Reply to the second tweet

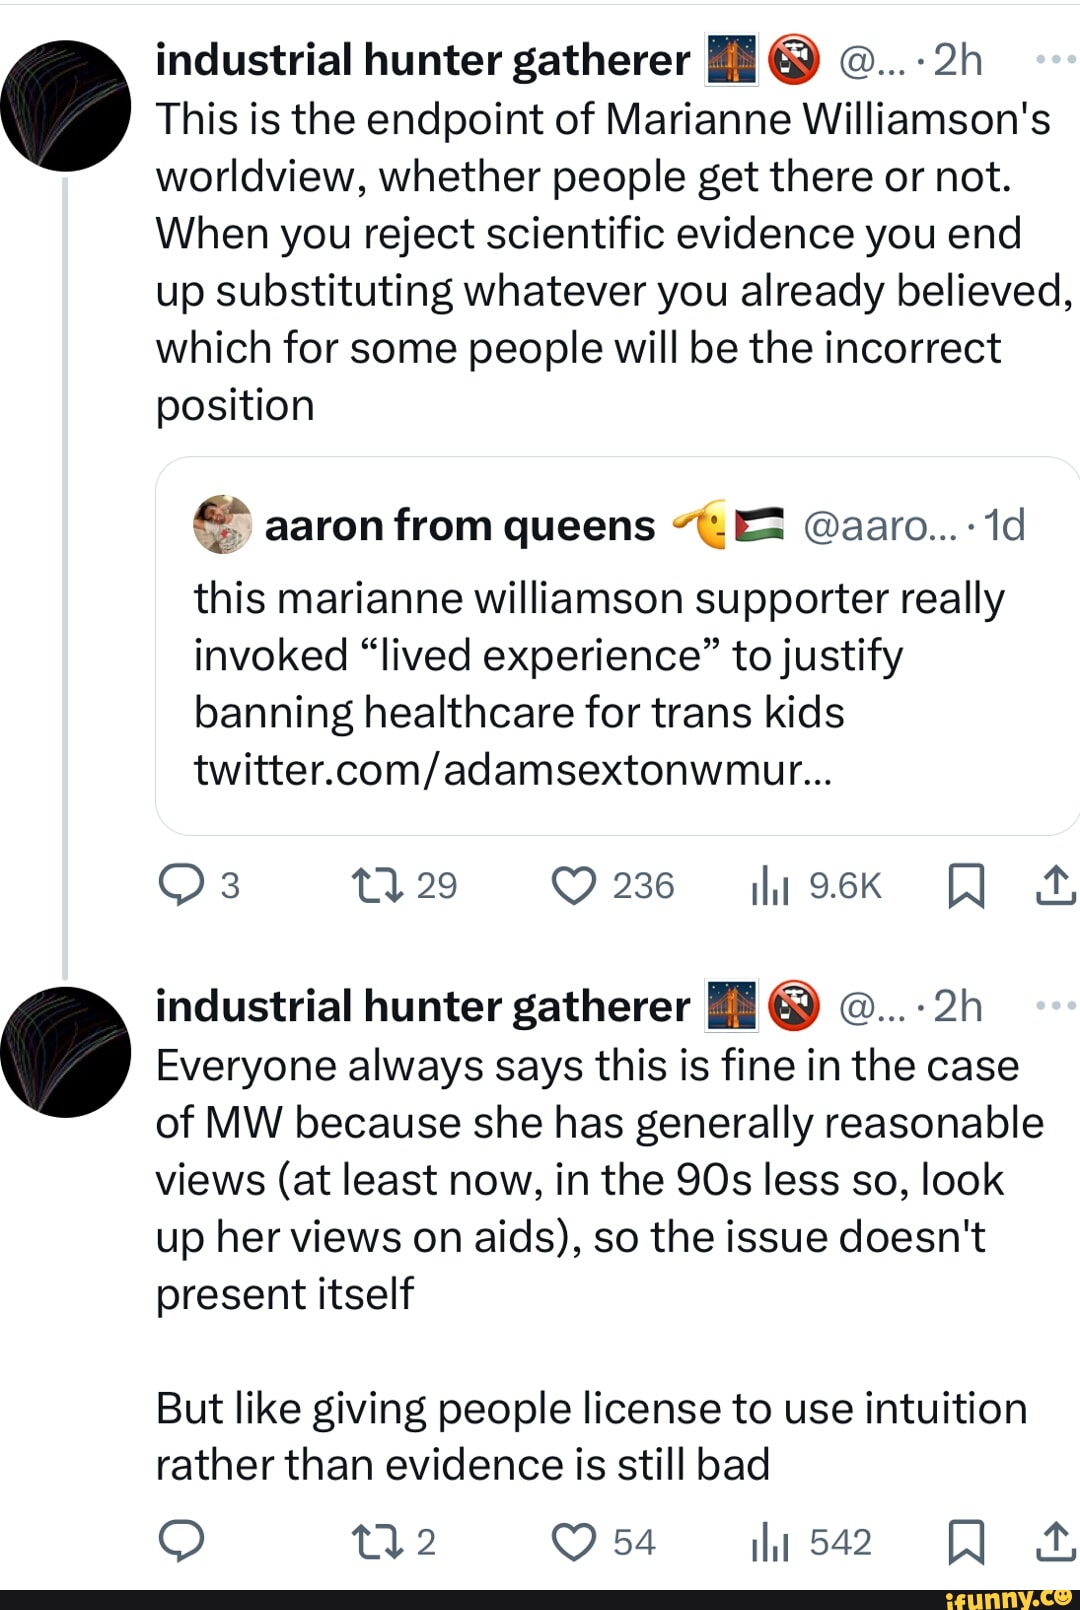pos(181,1542)
